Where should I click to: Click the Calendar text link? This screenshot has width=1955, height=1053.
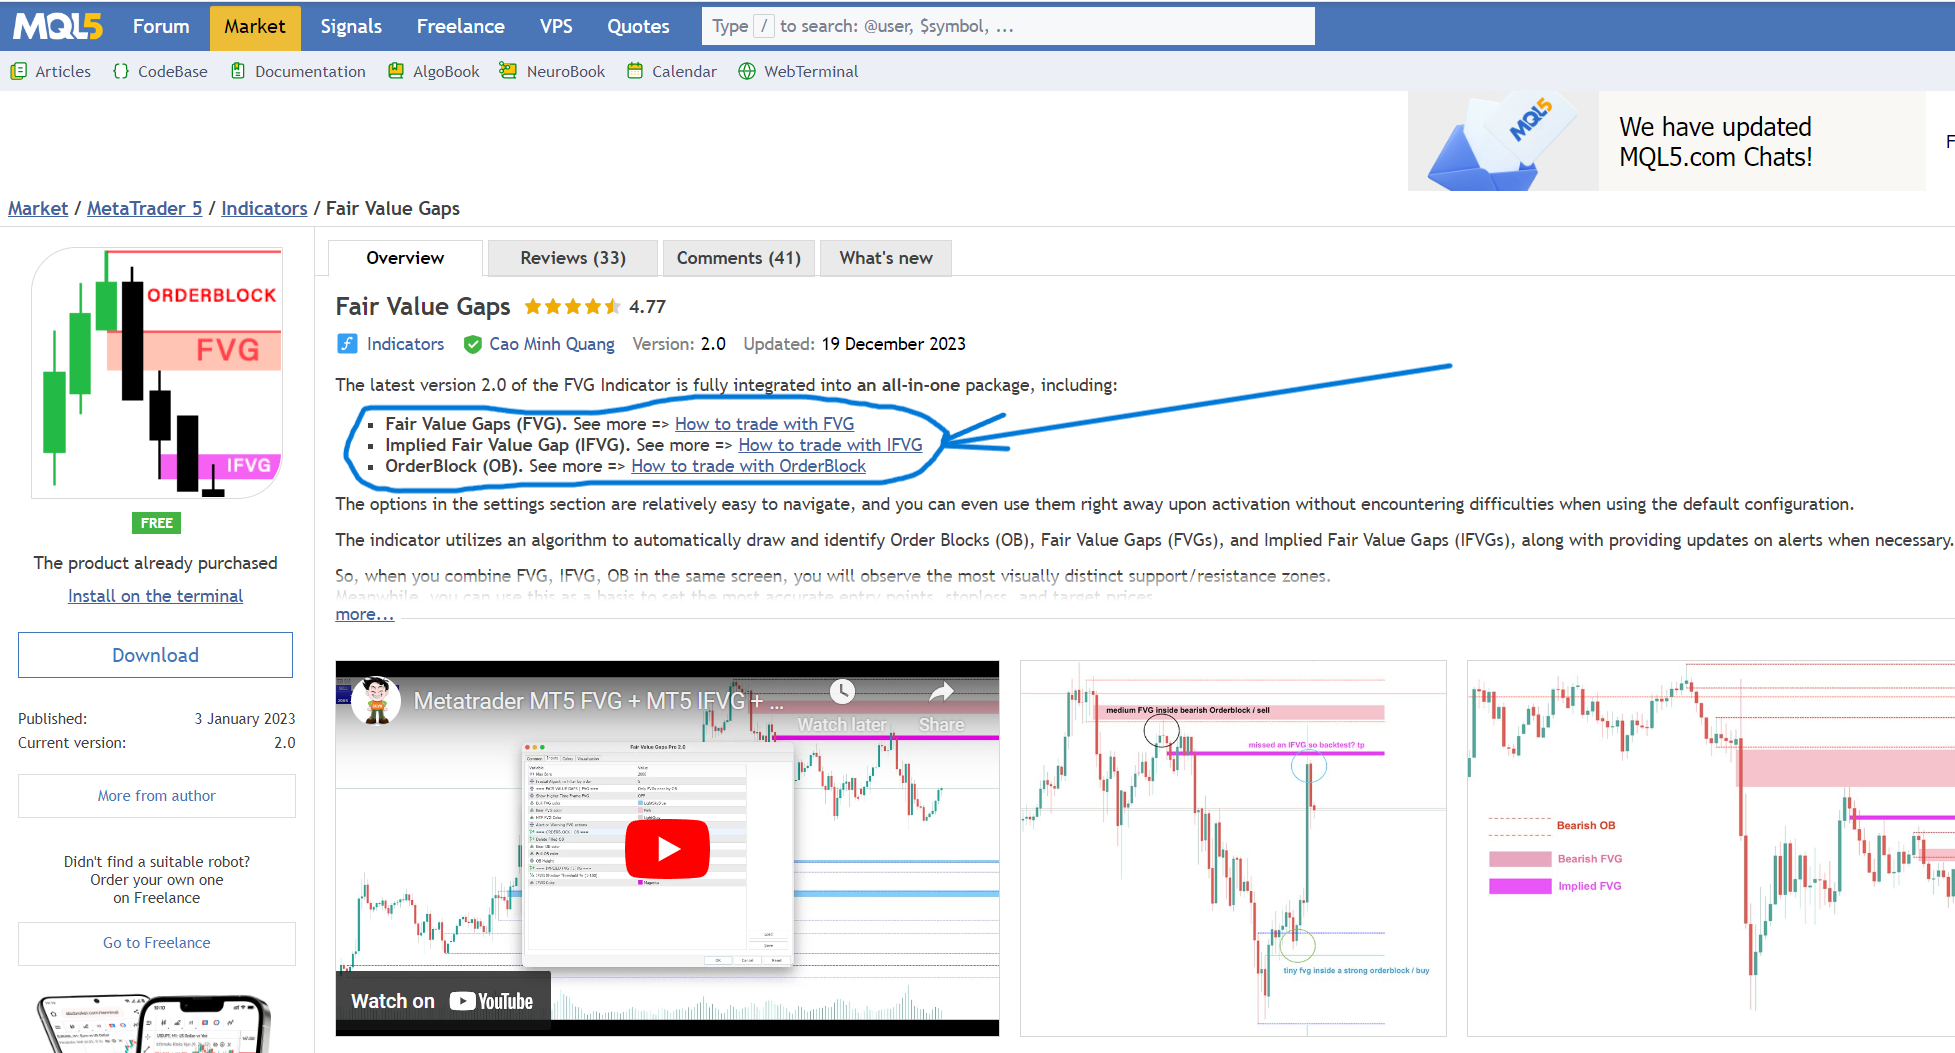[684, 71]
